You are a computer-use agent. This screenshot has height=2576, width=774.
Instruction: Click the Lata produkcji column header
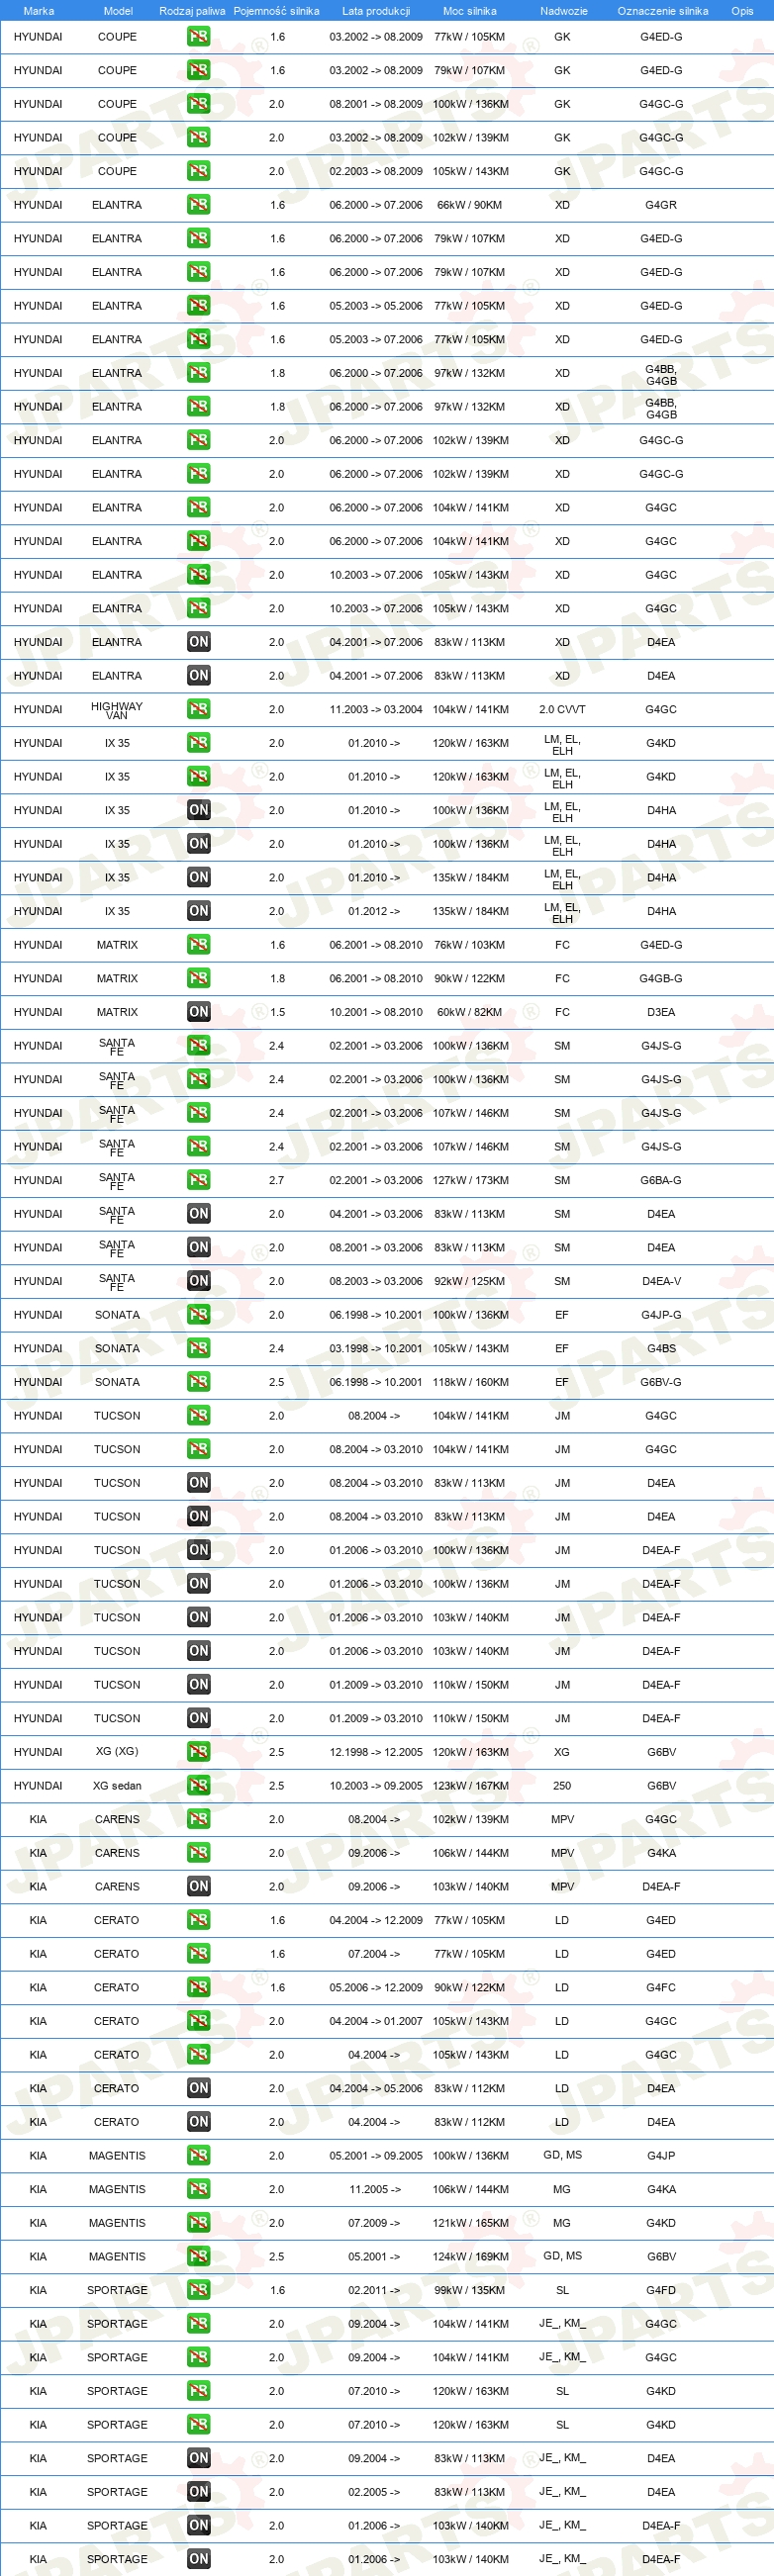click(x=376, y=11)
